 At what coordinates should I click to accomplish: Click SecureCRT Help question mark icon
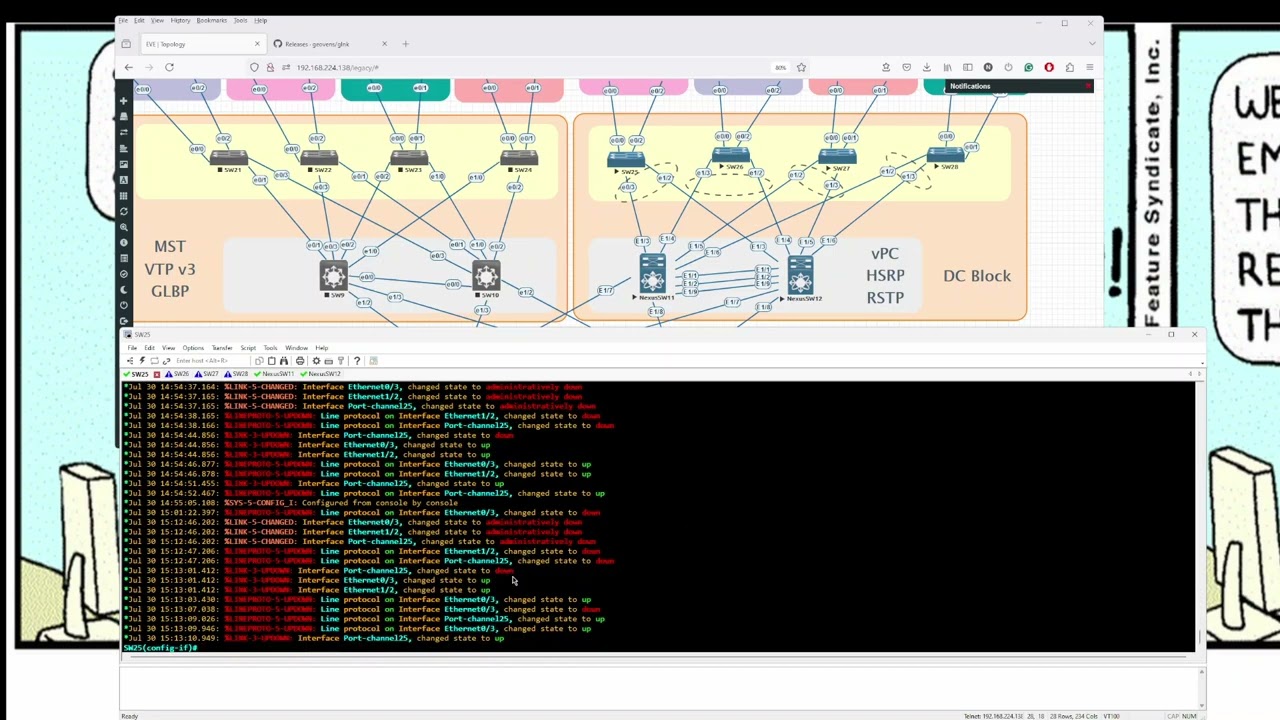(356, 361)
